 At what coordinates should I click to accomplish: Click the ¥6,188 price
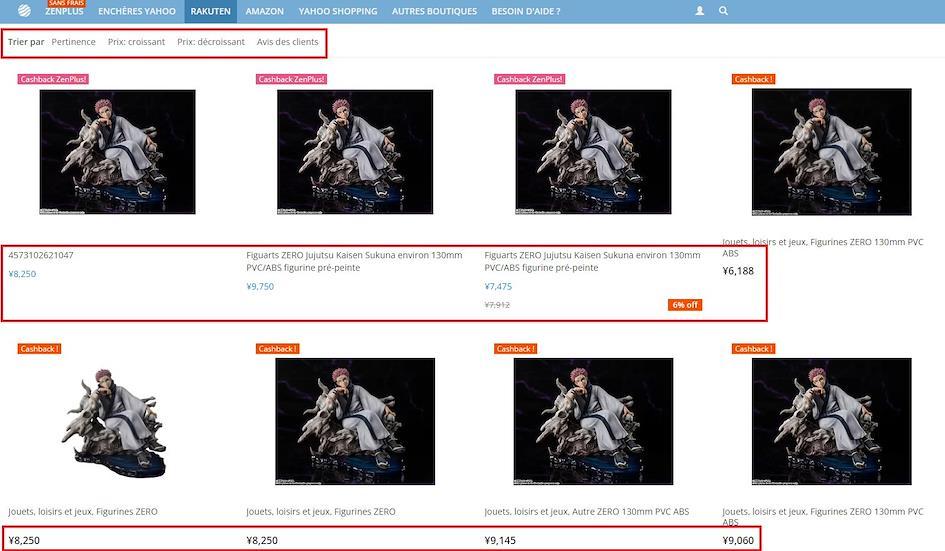[738, 271]
